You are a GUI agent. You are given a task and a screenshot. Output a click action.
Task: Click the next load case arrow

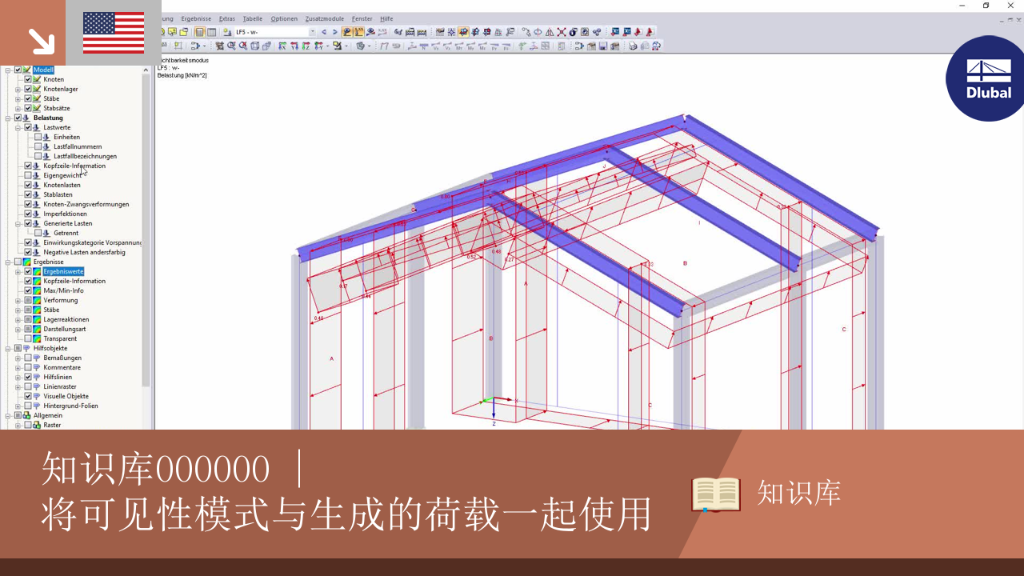335,32
